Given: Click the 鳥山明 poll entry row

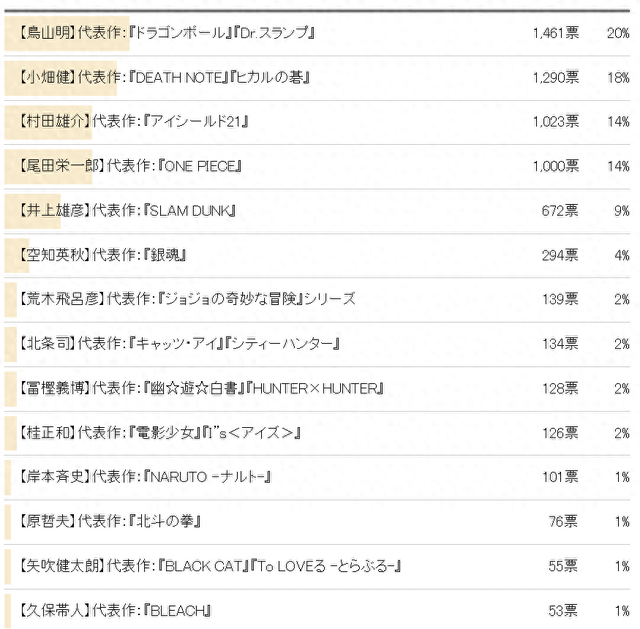Looking at the screenshot, I should coord(166,33).
